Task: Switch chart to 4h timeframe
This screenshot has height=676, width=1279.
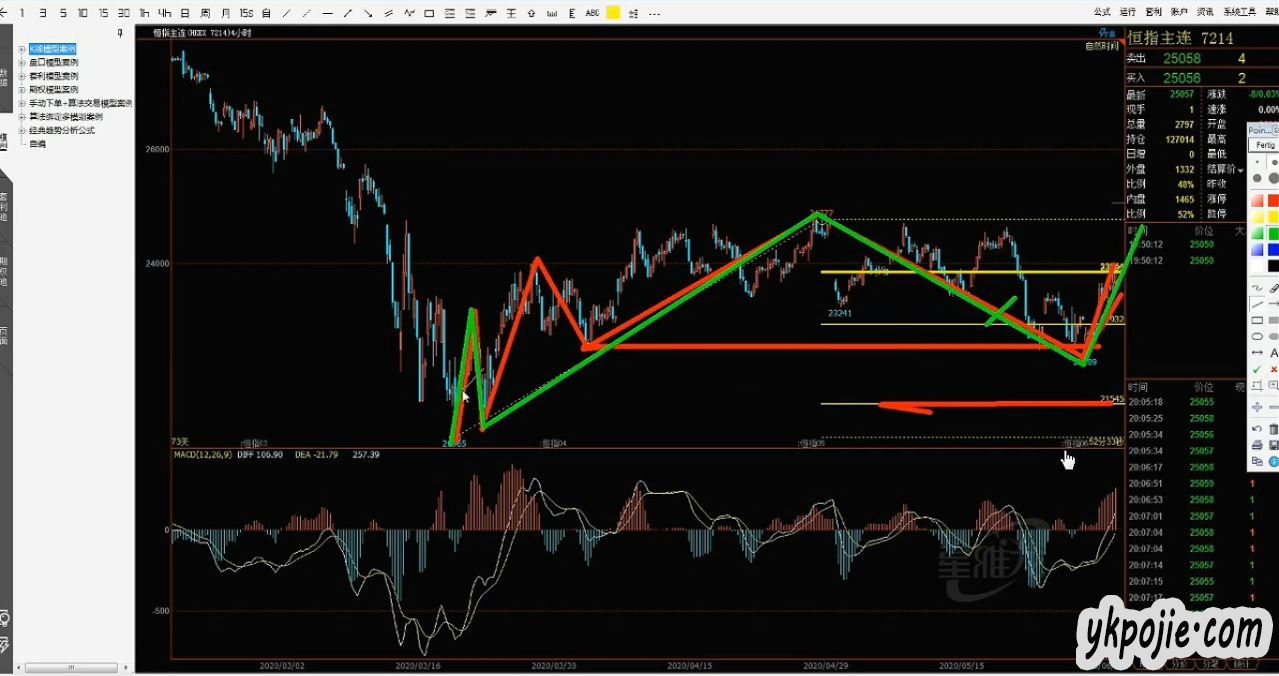Action: pos(165,13)
